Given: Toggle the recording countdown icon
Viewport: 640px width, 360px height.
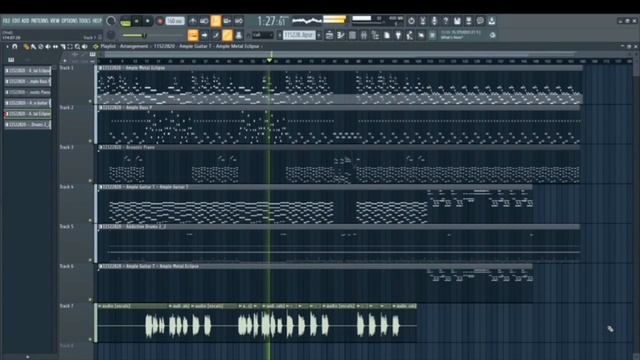Looking at the screenshot, I should tap(216, 21).
